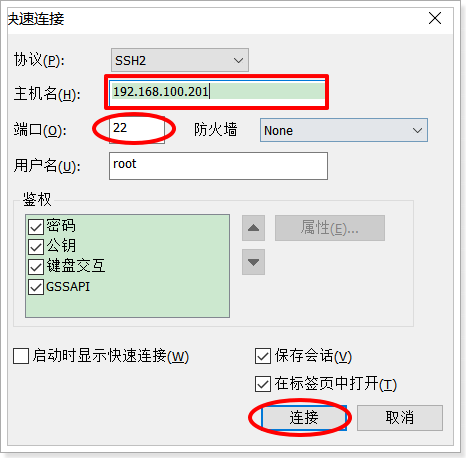The width and height of the screenshot is (466, 458).
Task: Click the move-up arrow in the authentication list
Action: pos(253,228)
